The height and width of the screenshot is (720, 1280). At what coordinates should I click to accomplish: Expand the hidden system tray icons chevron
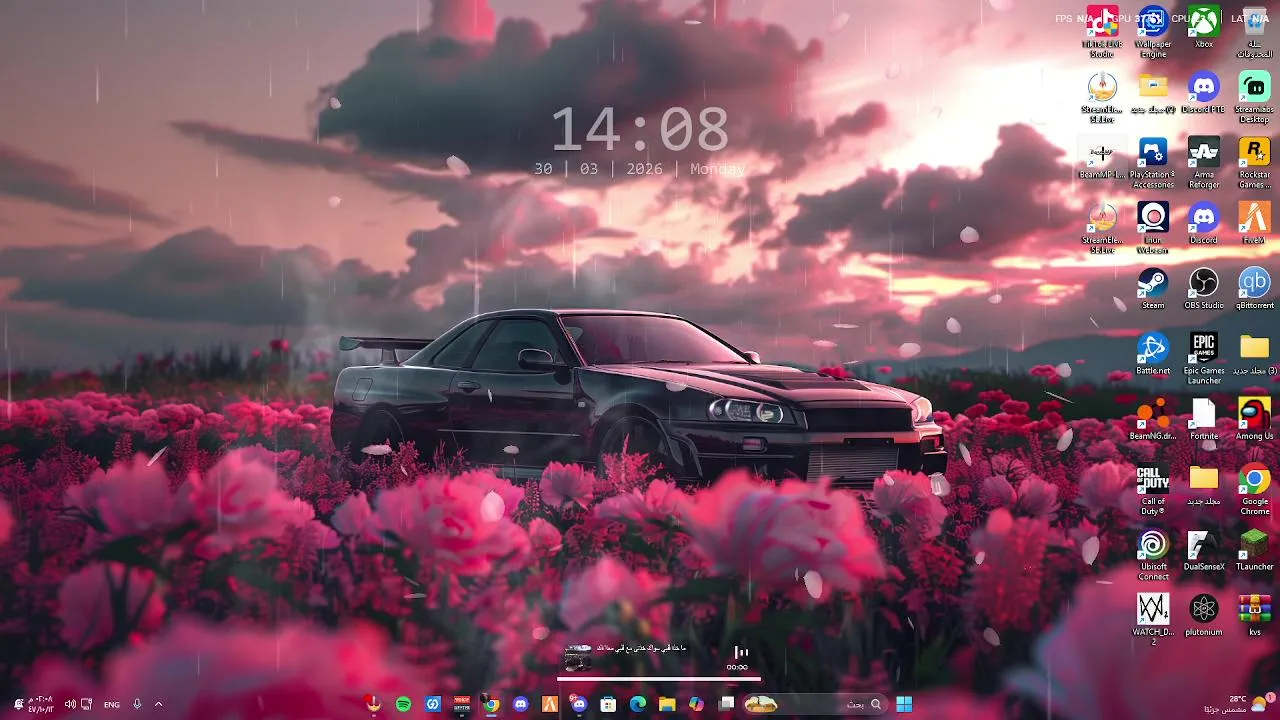point(158,704)
